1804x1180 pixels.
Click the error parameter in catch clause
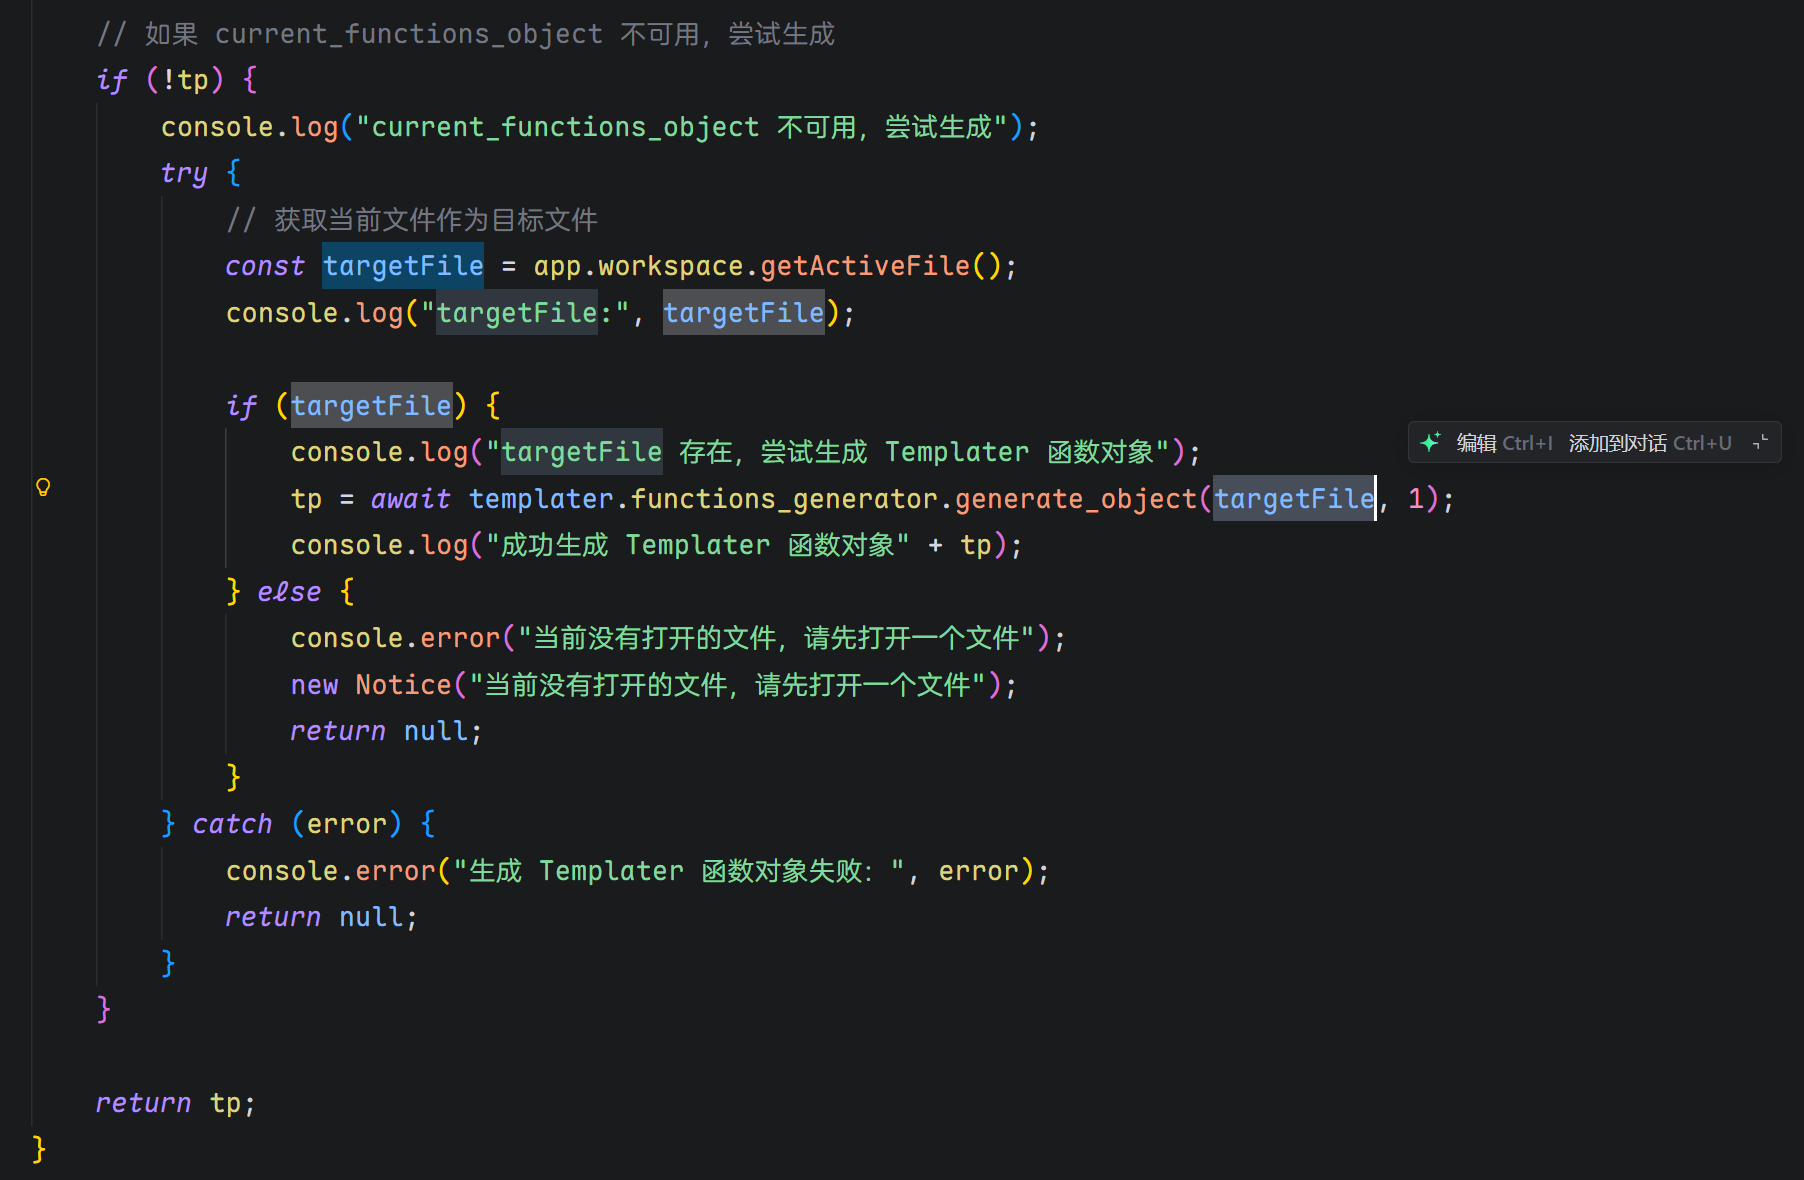346,824
